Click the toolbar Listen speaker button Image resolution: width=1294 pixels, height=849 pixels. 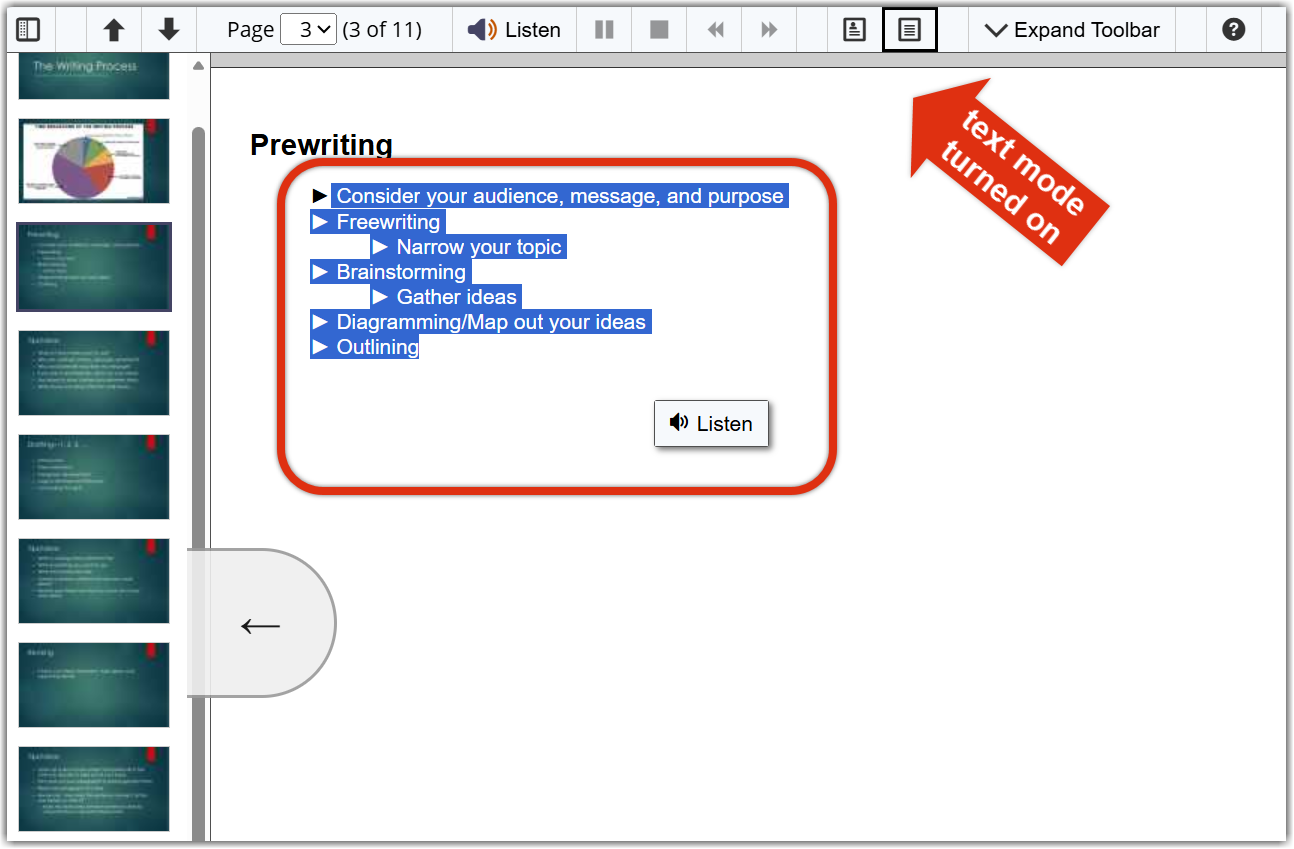click(x=514, y=30)
